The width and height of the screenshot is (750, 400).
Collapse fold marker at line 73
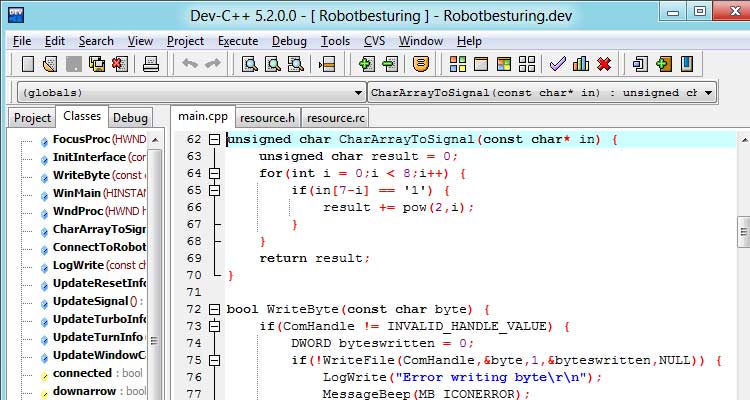[x=214, y=326]
